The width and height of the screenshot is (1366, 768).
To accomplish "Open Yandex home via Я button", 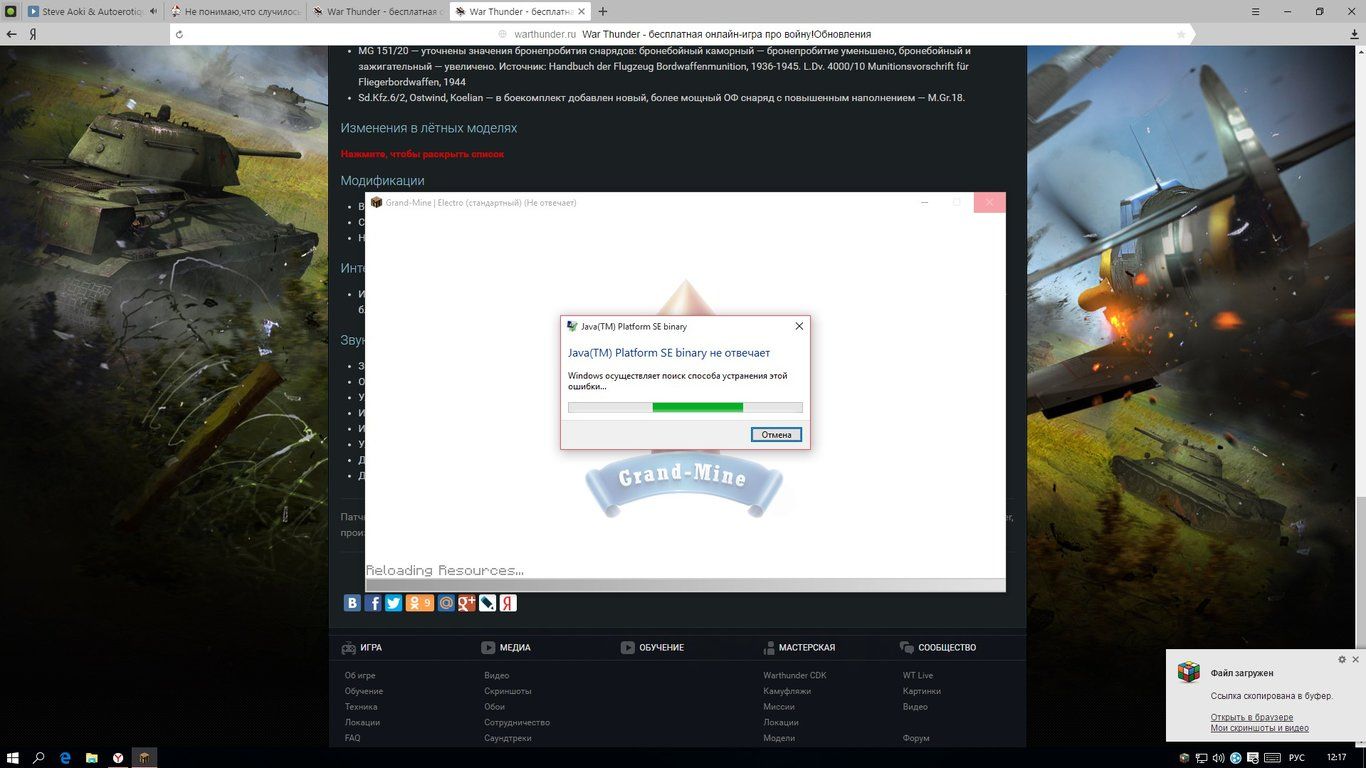I will point(33,34).
